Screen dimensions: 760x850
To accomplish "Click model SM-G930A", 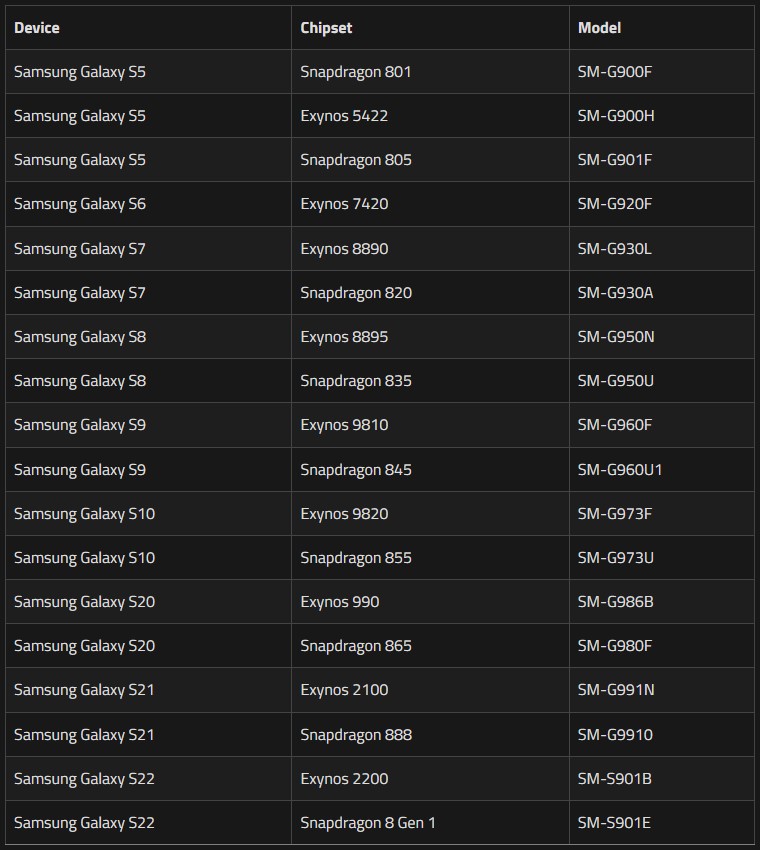I will 616,293.
